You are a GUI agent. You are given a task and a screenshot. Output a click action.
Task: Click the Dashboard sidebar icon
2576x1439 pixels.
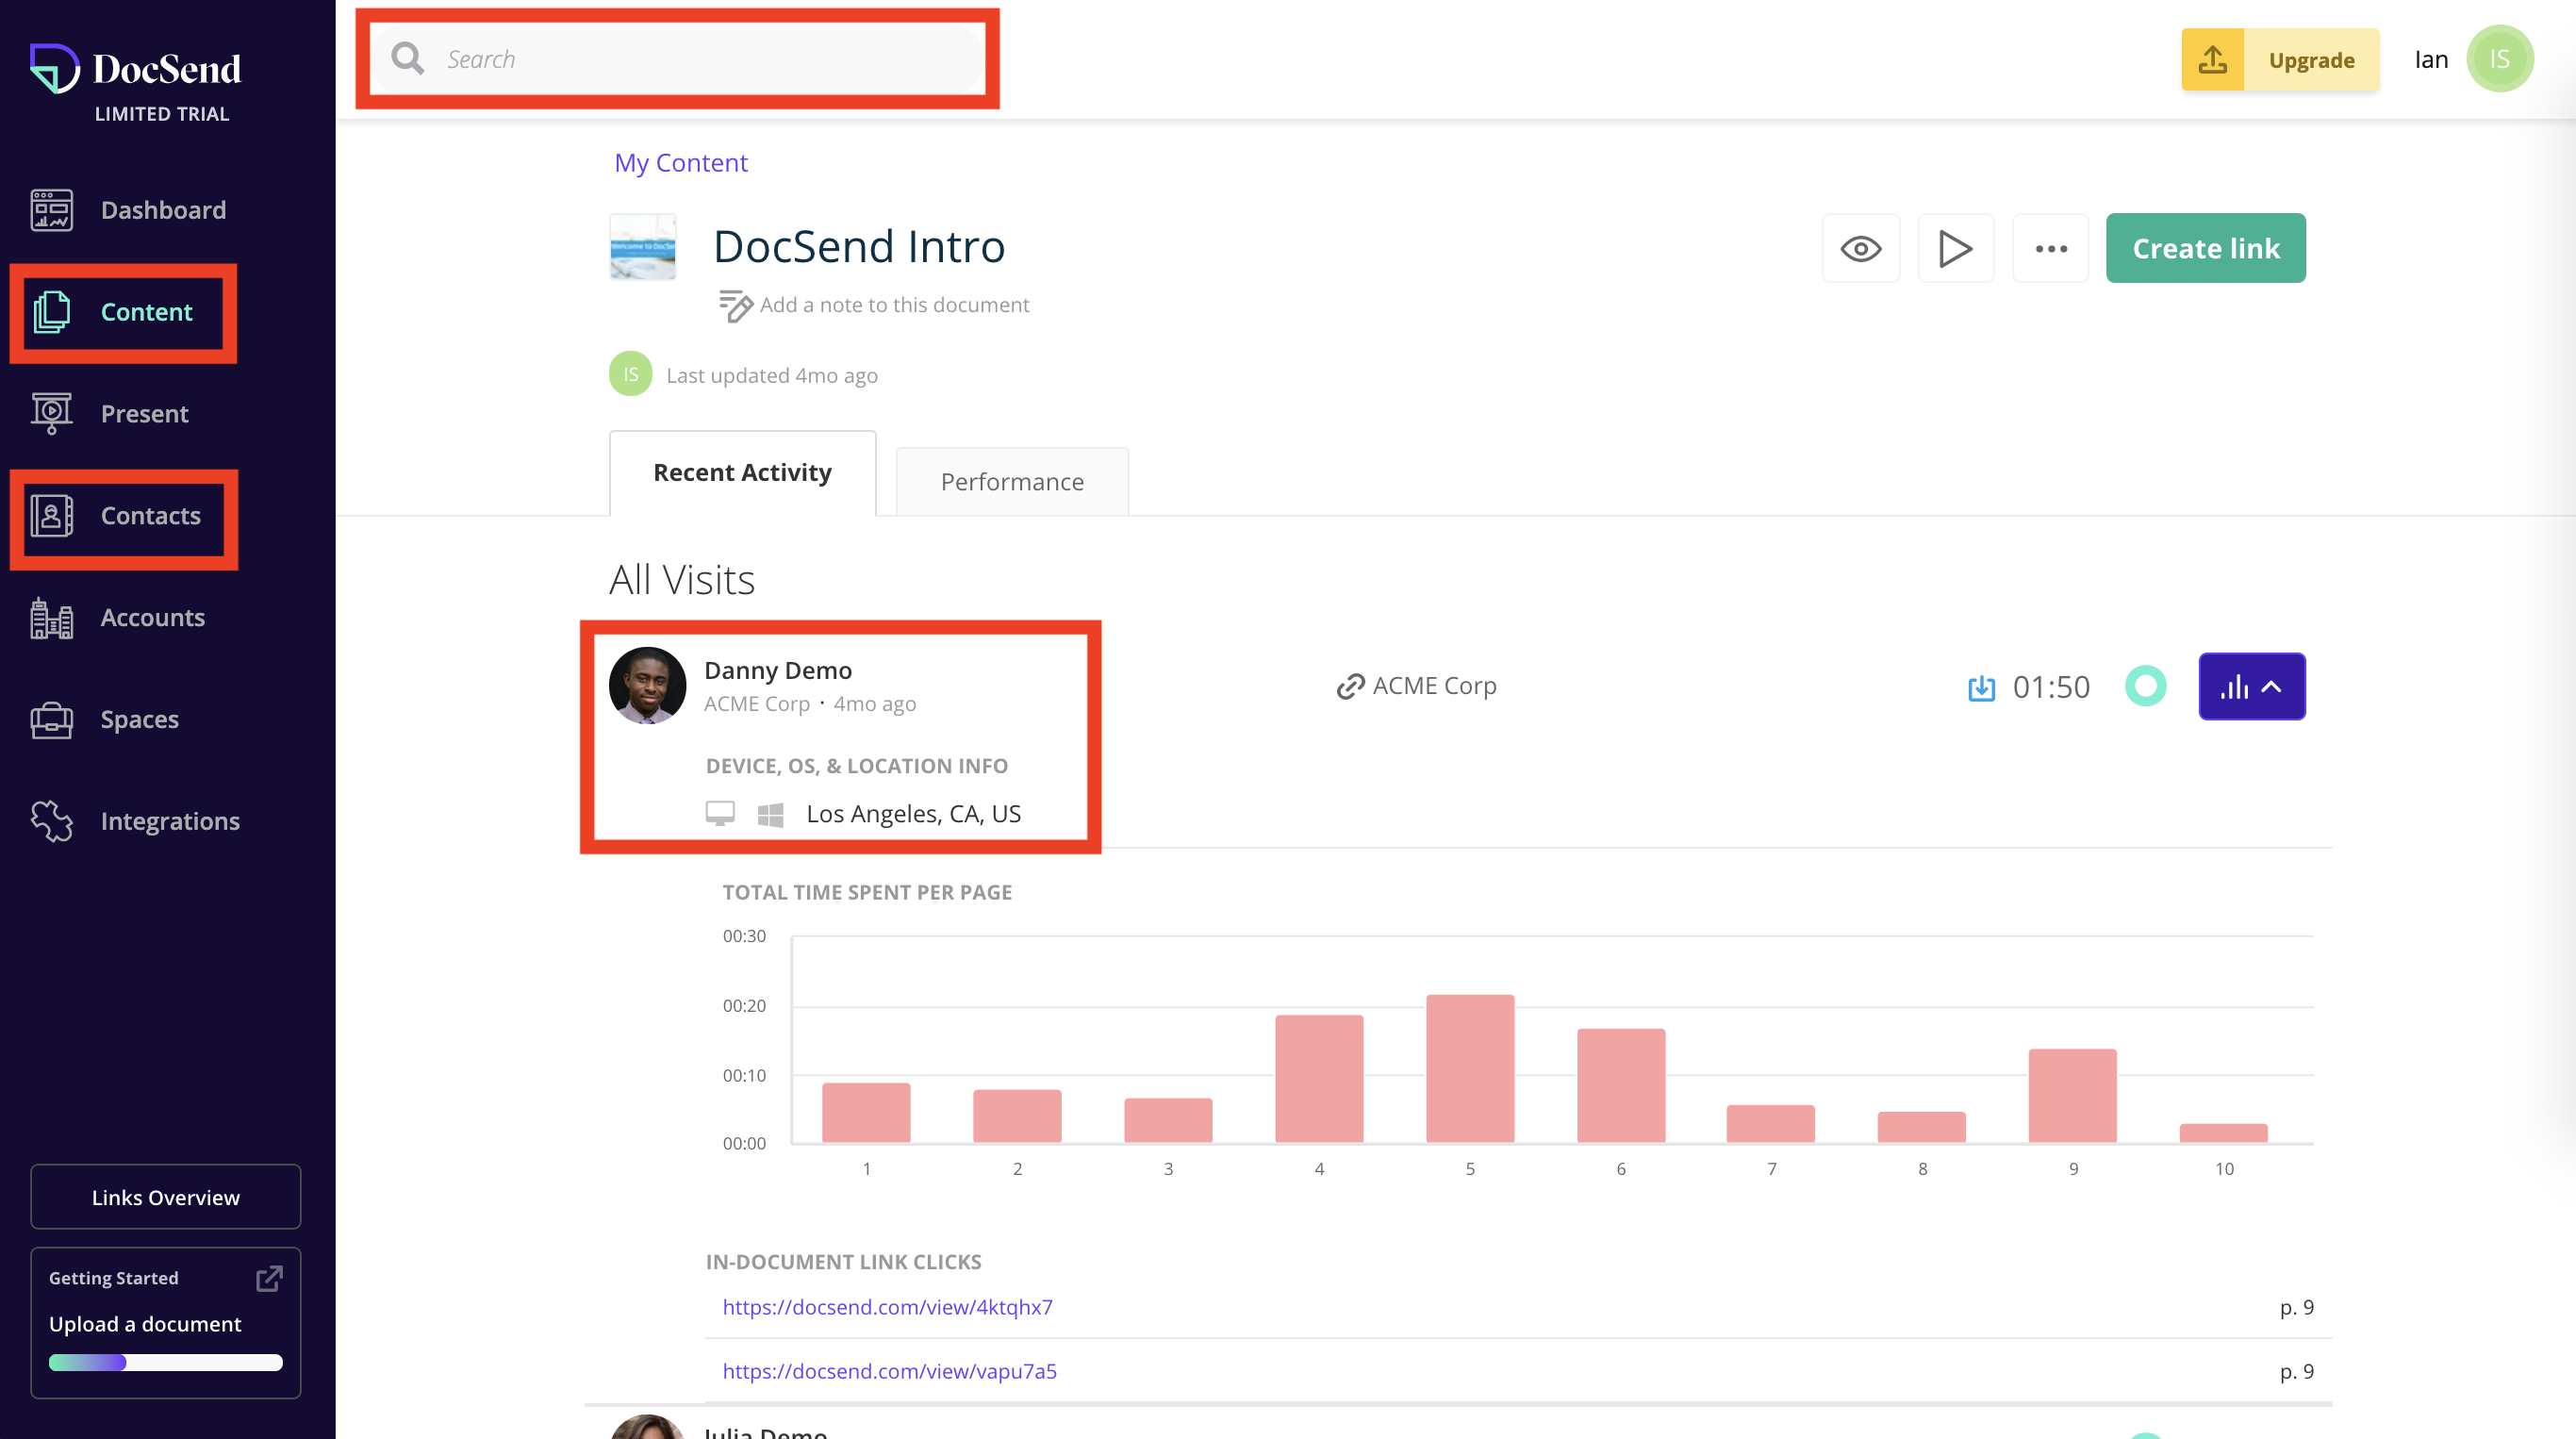pos(51,210)
